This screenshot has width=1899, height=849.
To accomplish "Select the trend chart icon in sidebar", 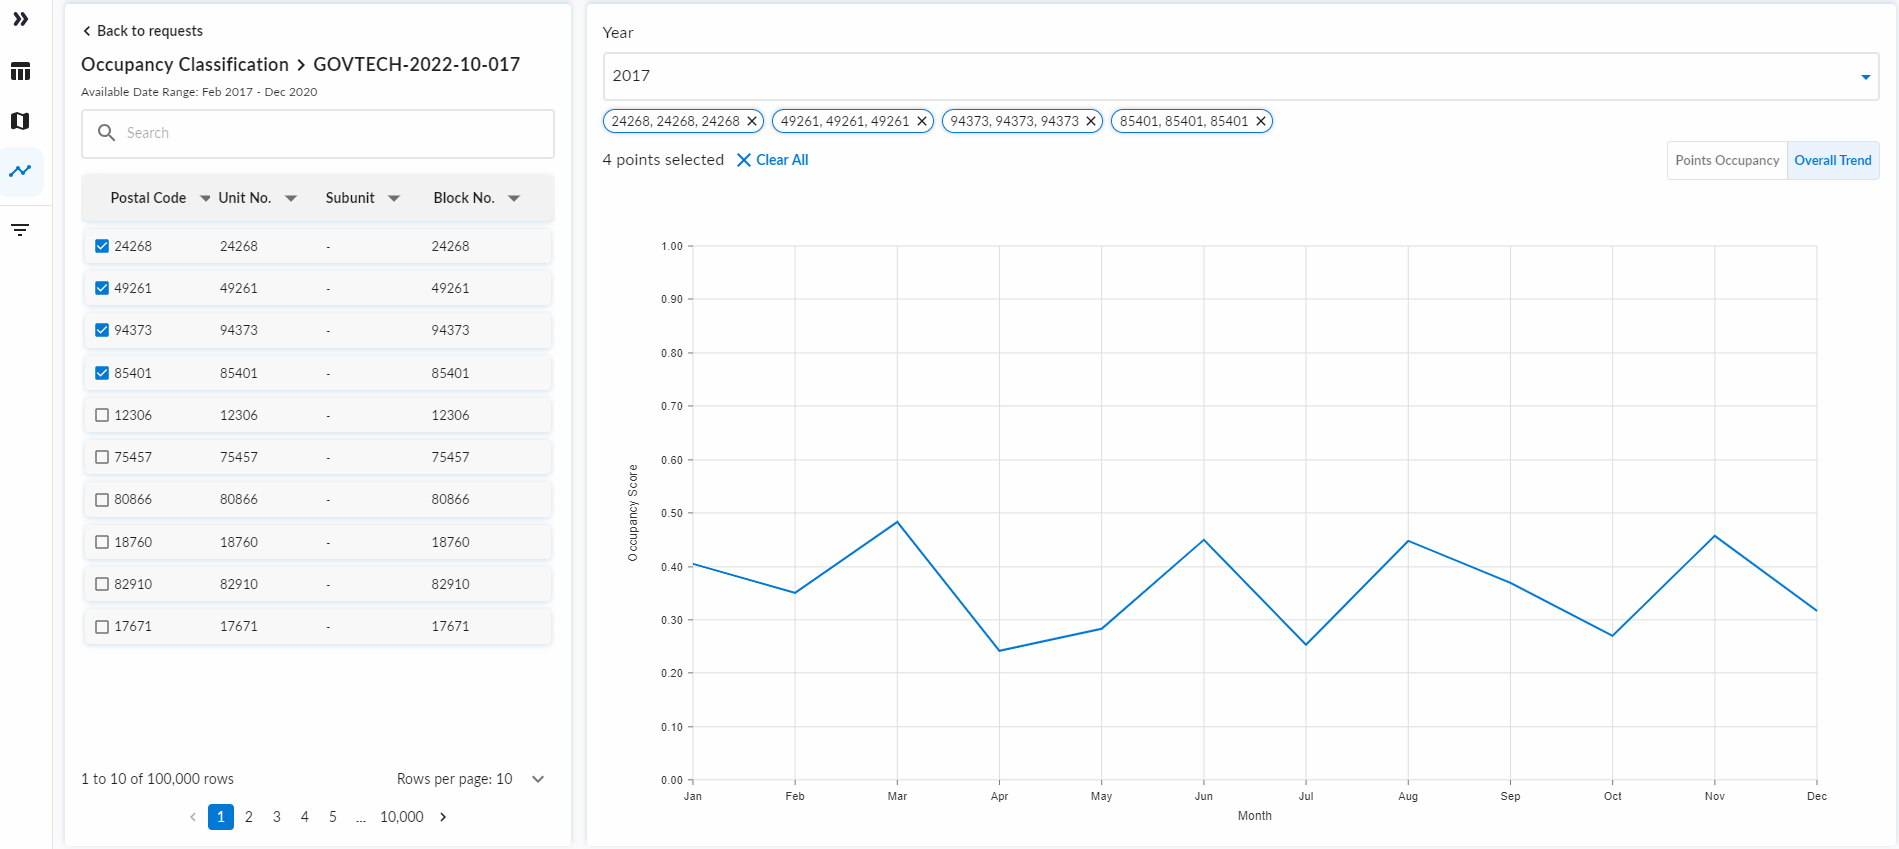I will click(20, 171).
